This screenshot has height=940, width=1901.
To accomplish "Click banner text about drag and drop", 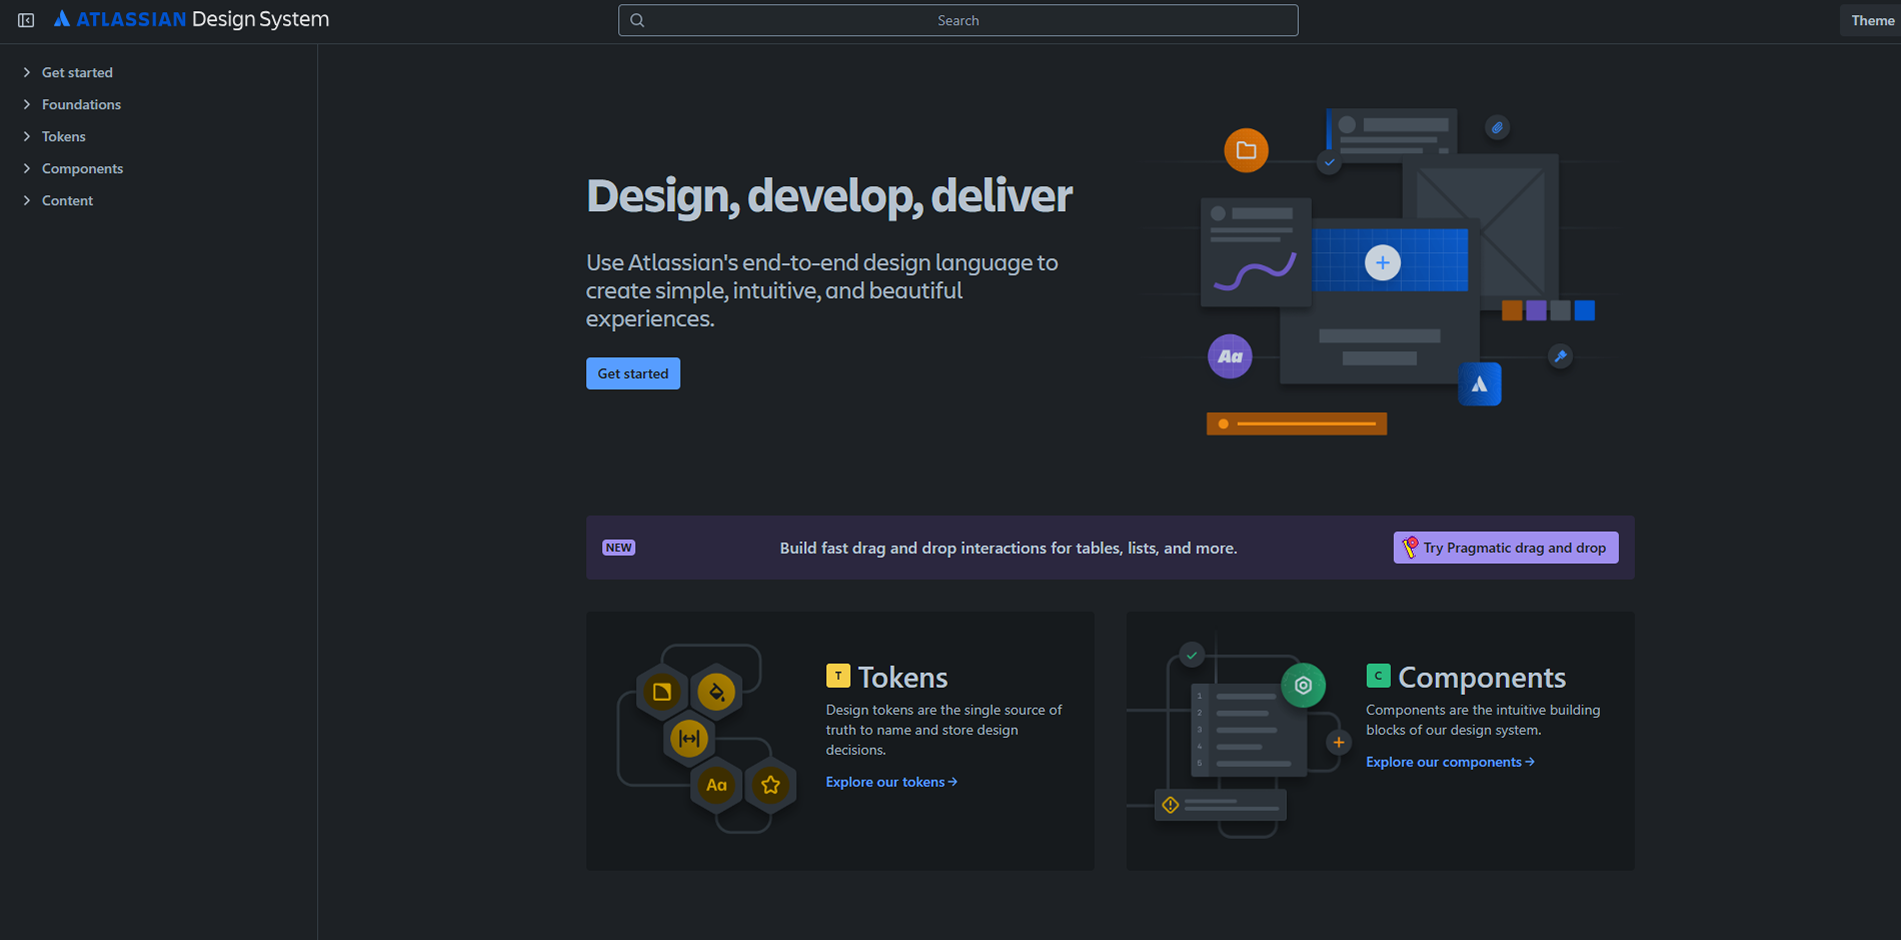I will pyautogui.click(x=1008, y=548).
